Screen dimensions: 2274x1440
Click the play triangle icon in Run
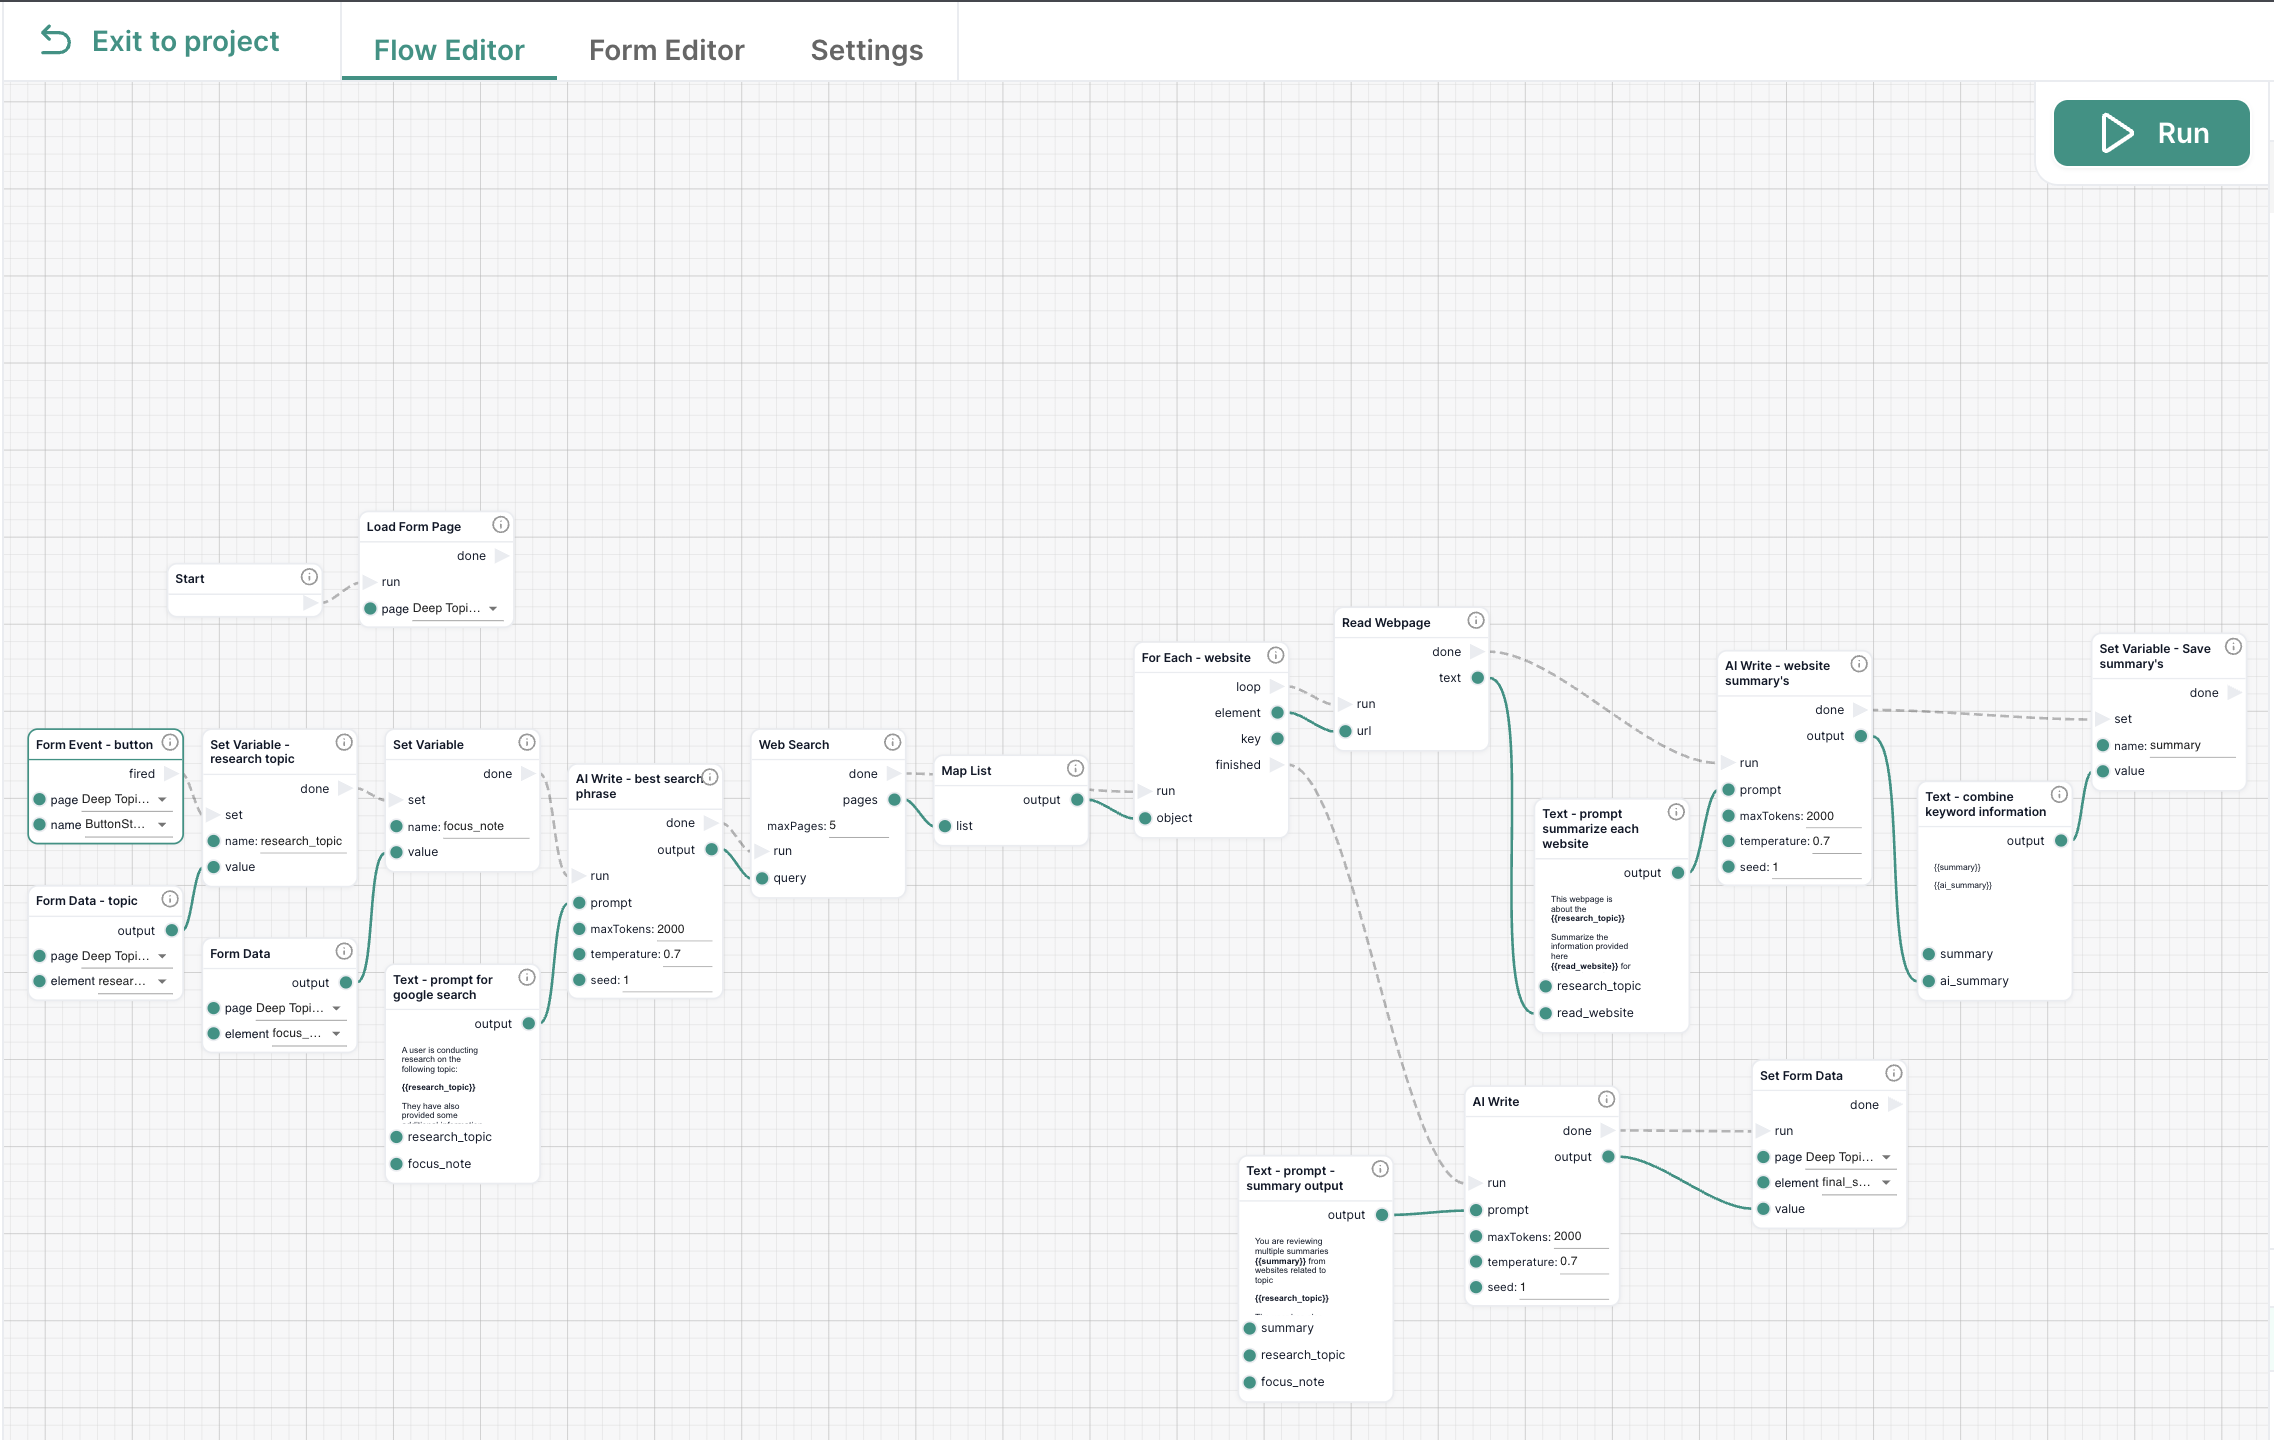tap(2117, 133)
